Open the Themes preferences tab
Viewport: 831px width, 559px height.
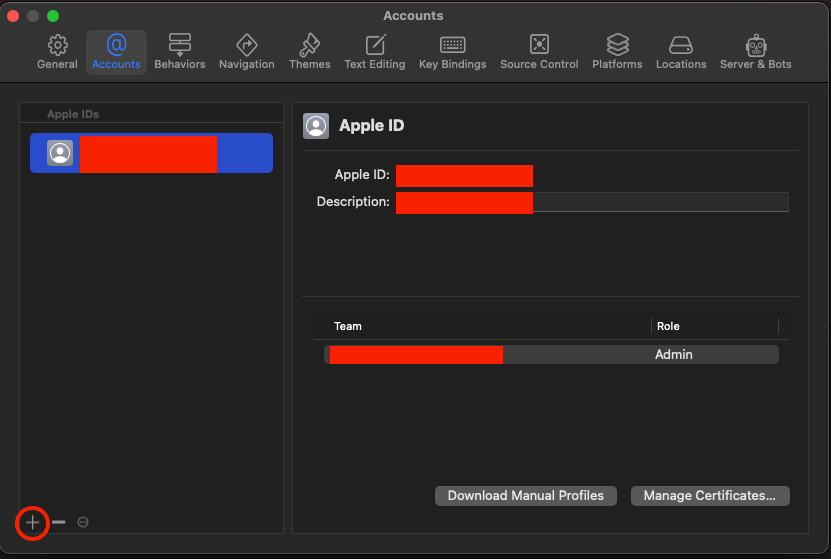(310, 52)
